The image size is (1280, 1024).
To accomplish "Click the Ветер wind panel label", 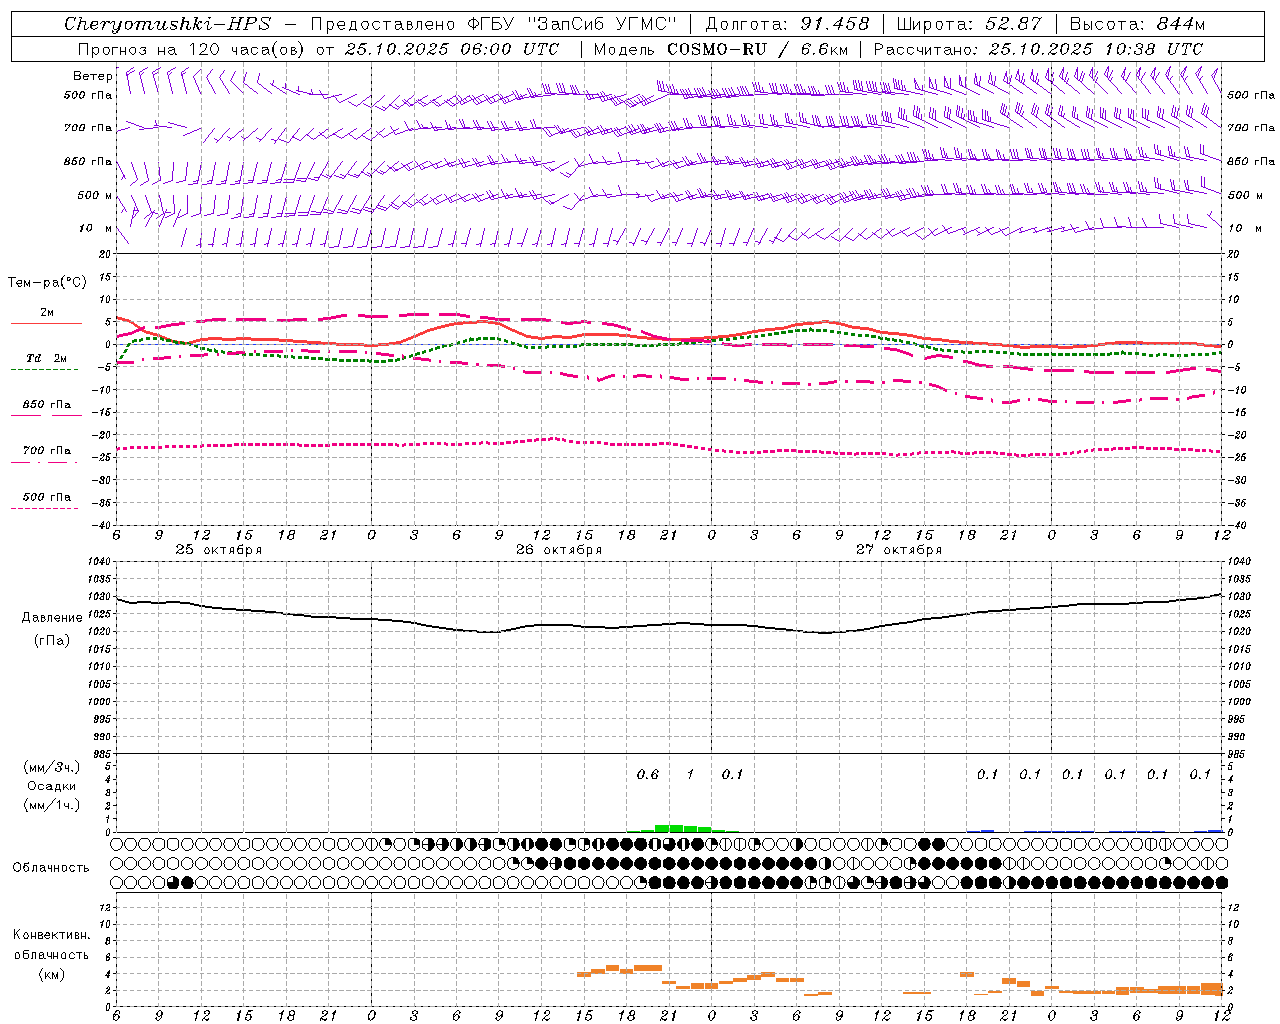I will coord(92,76).
